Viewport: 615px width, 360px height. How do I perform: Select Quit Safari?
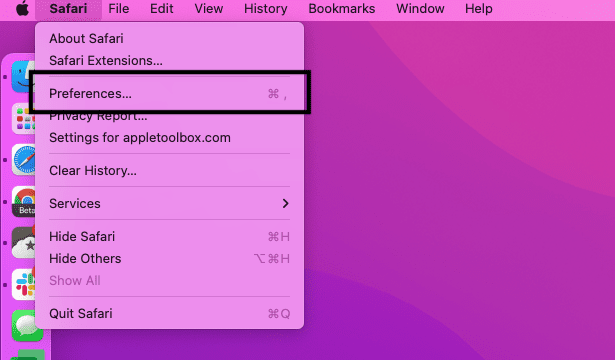coord(169,313)
